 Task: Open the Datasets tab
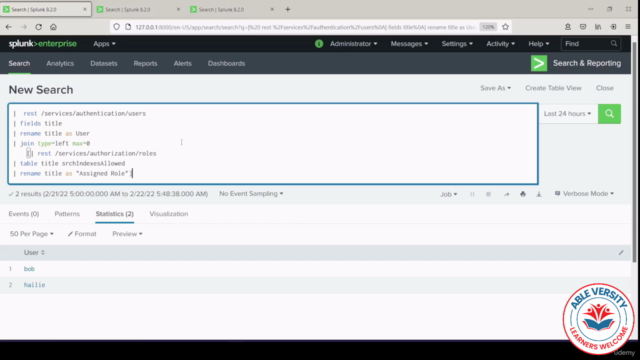pyautogui.click(x=104, y=63)
